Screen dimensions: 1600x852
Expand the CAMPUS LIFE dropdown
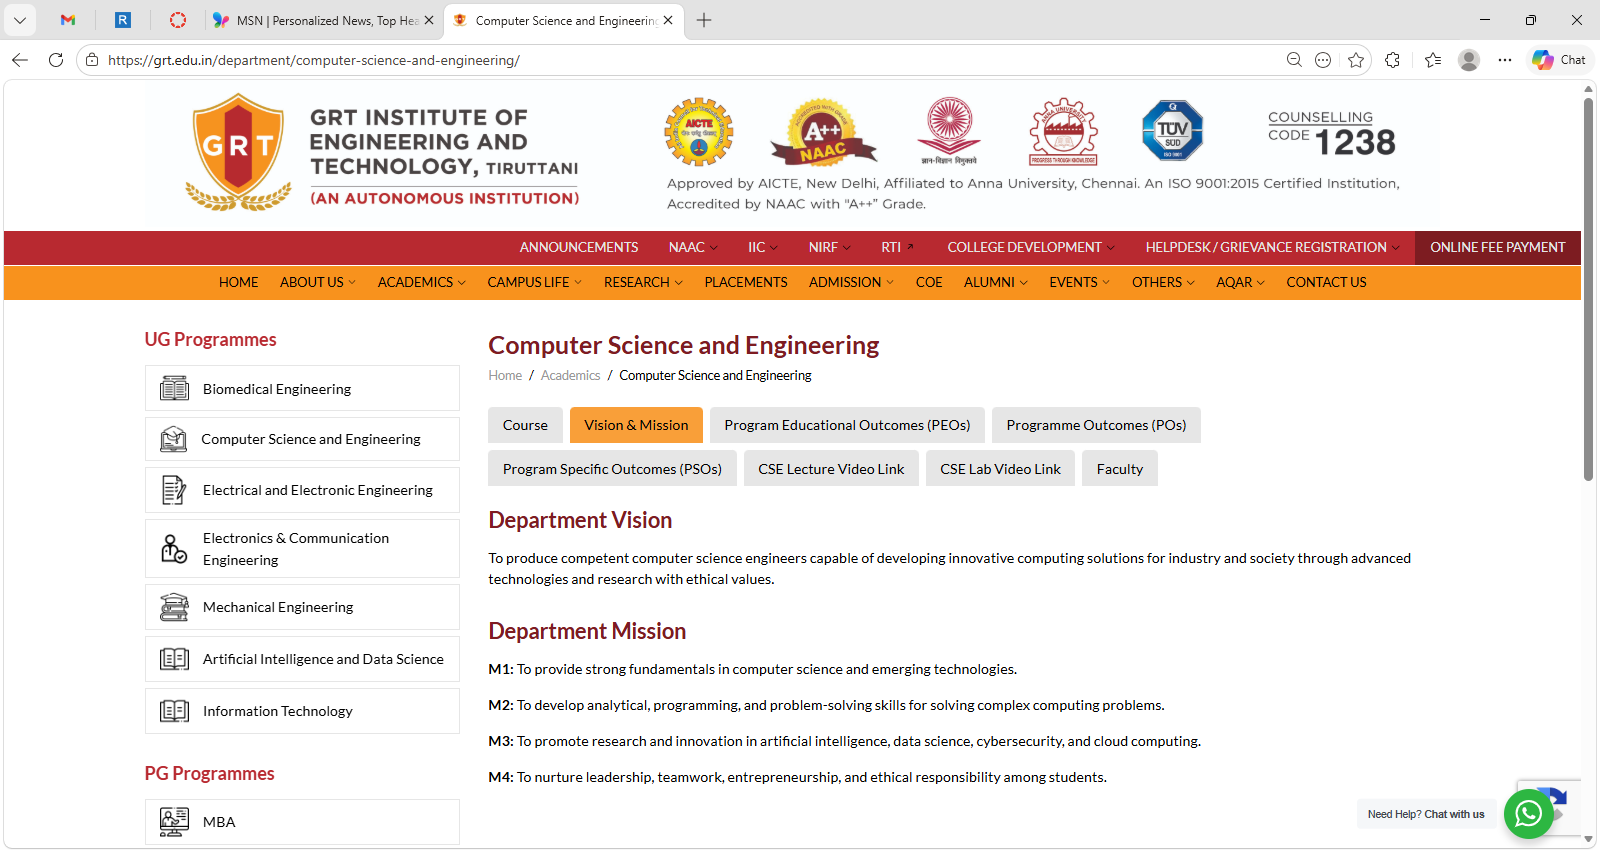click(x=534, y=283)
